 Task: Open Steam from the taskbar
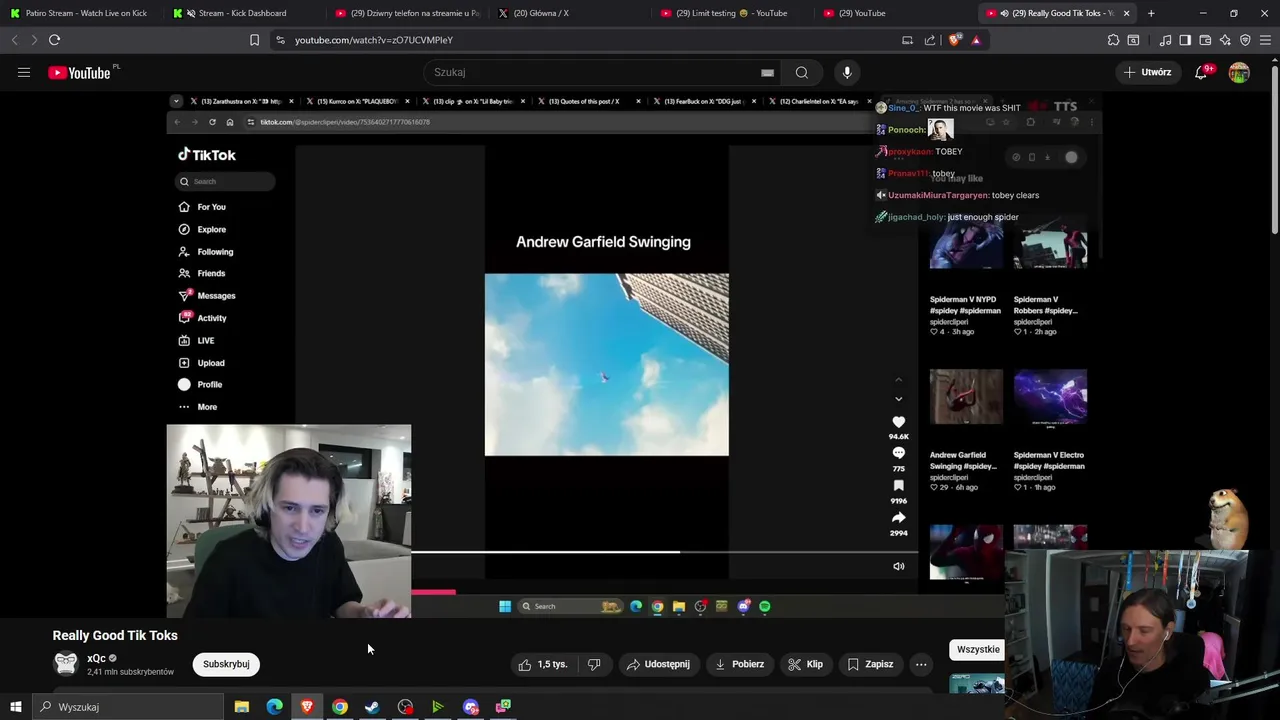pyautogui.click(x=372, y=707)
